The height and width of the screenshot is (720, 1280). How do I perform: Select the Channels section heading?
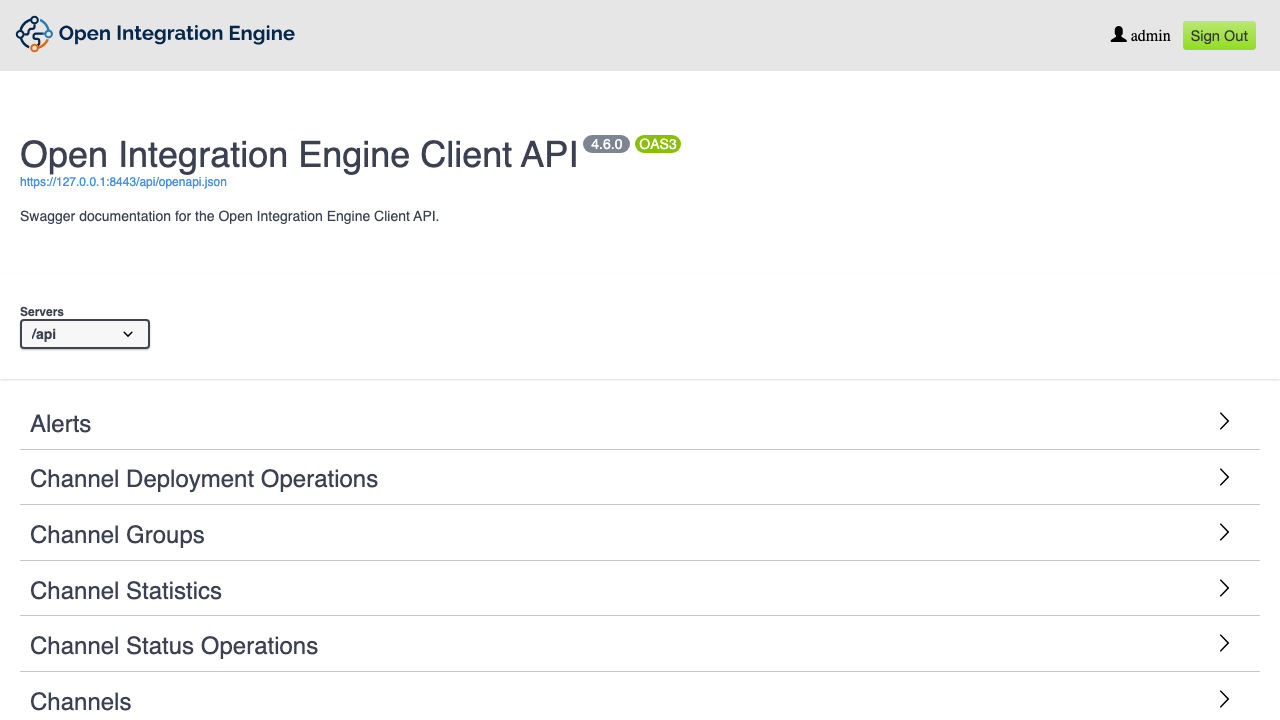point(81,702)
